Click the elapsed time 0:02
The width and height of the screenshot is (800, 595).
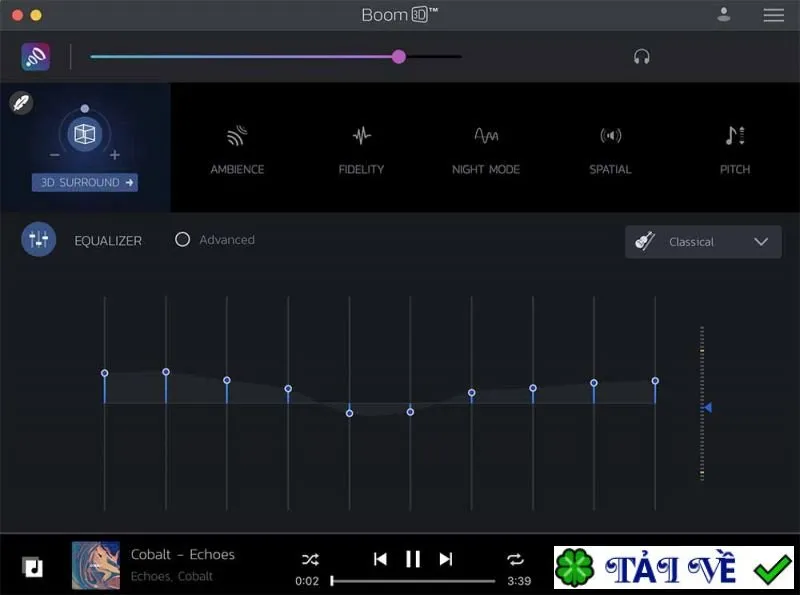click(x=307, y=581)
